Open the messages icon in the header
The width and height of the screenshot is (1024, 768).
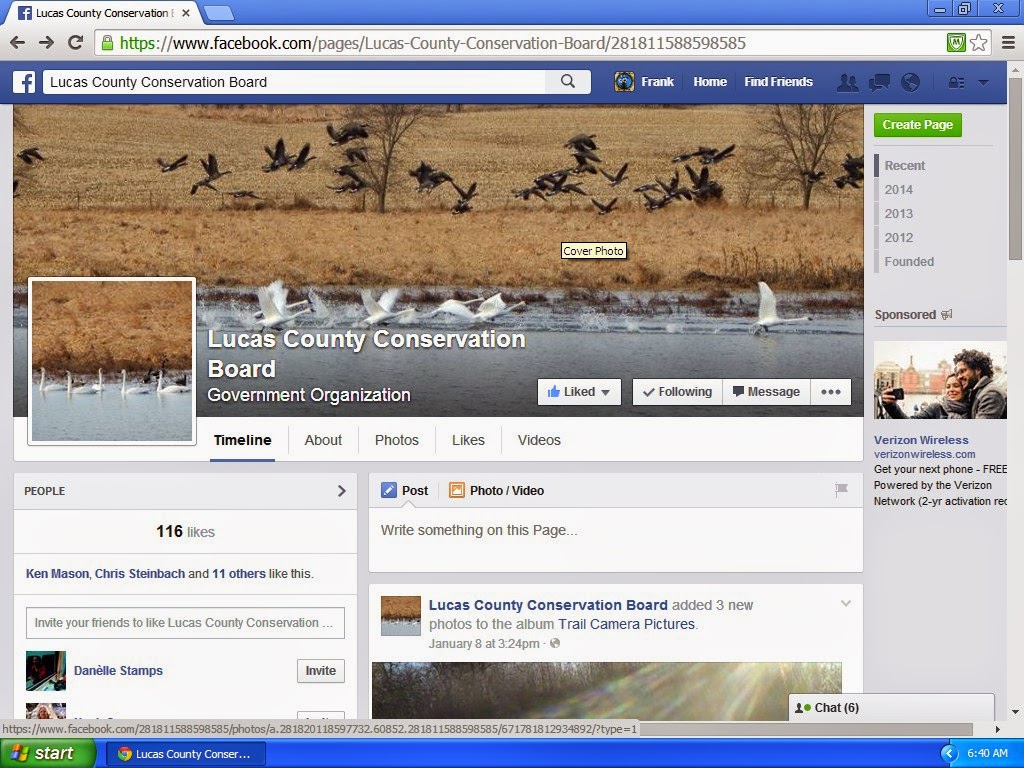tap(879, 82)
